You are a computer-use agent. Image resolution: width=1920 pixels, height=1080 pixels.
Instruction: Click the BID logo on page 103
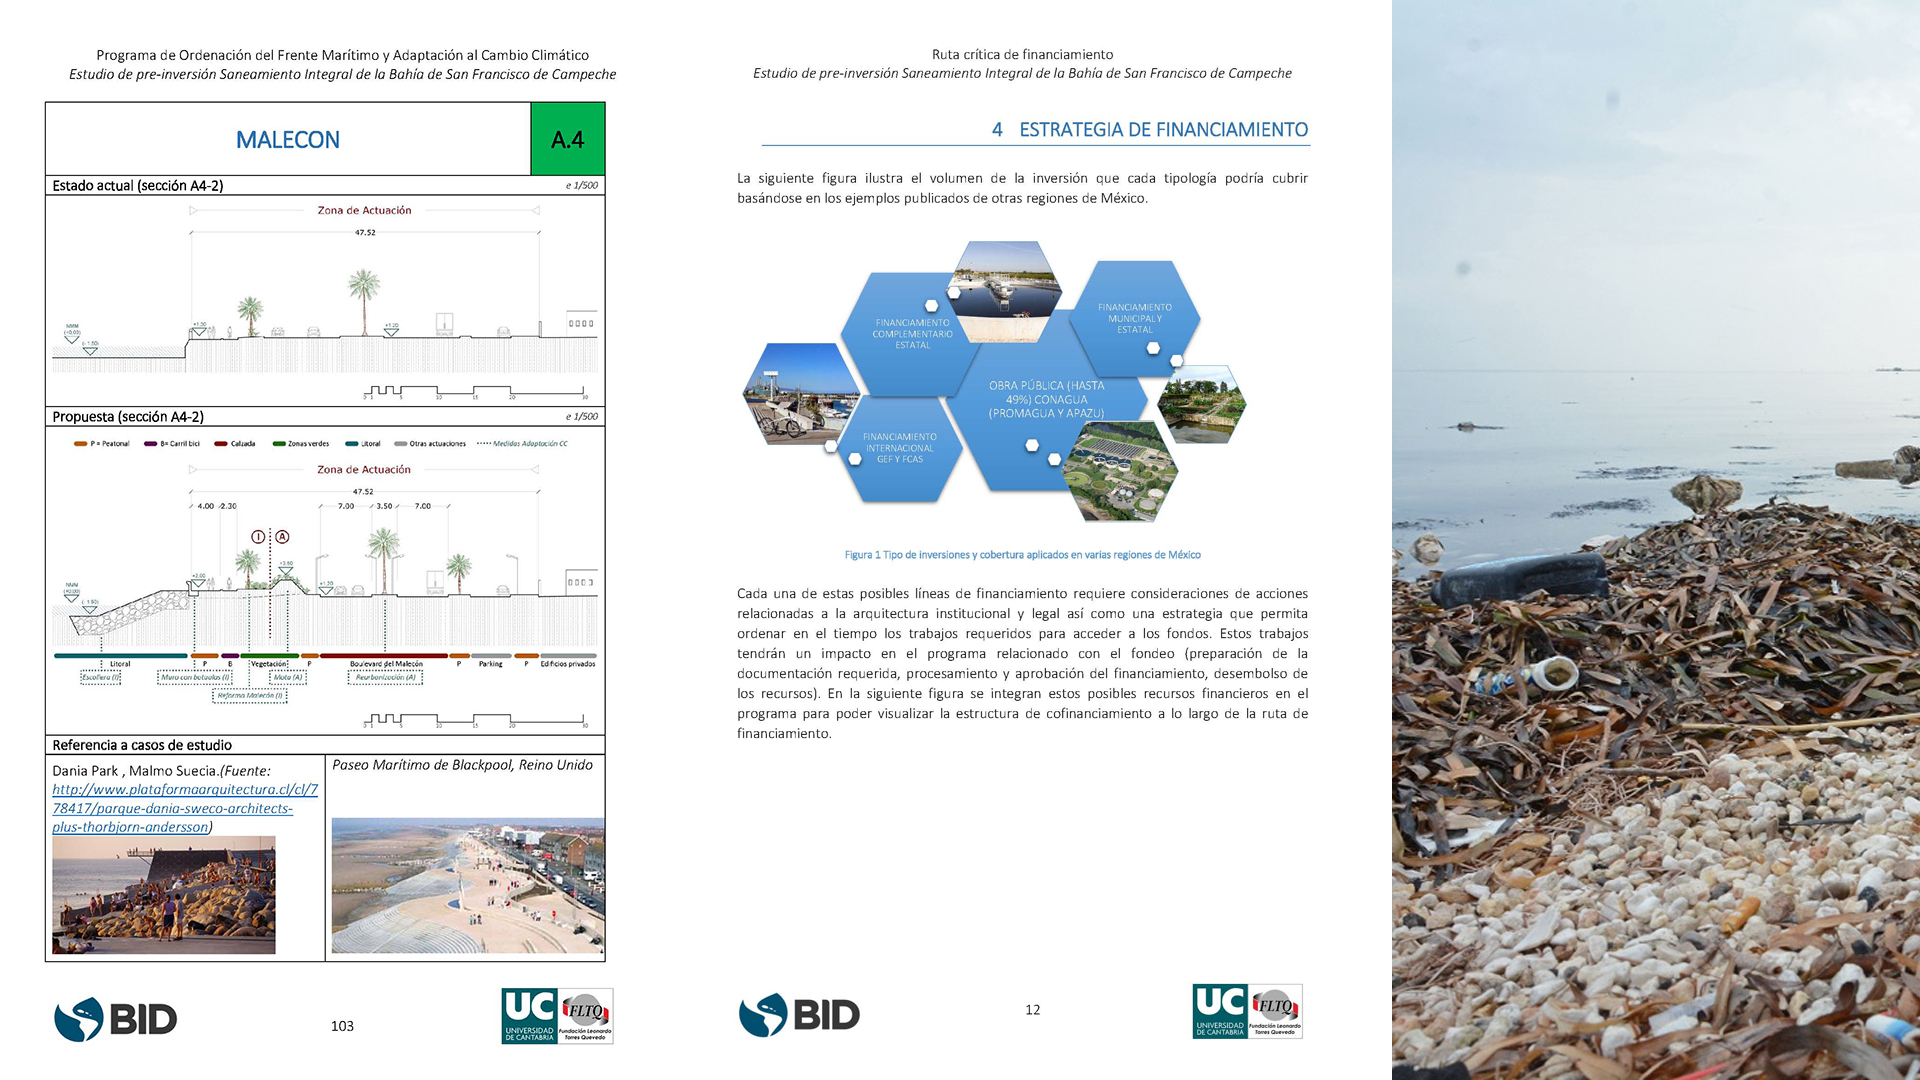115,1019
